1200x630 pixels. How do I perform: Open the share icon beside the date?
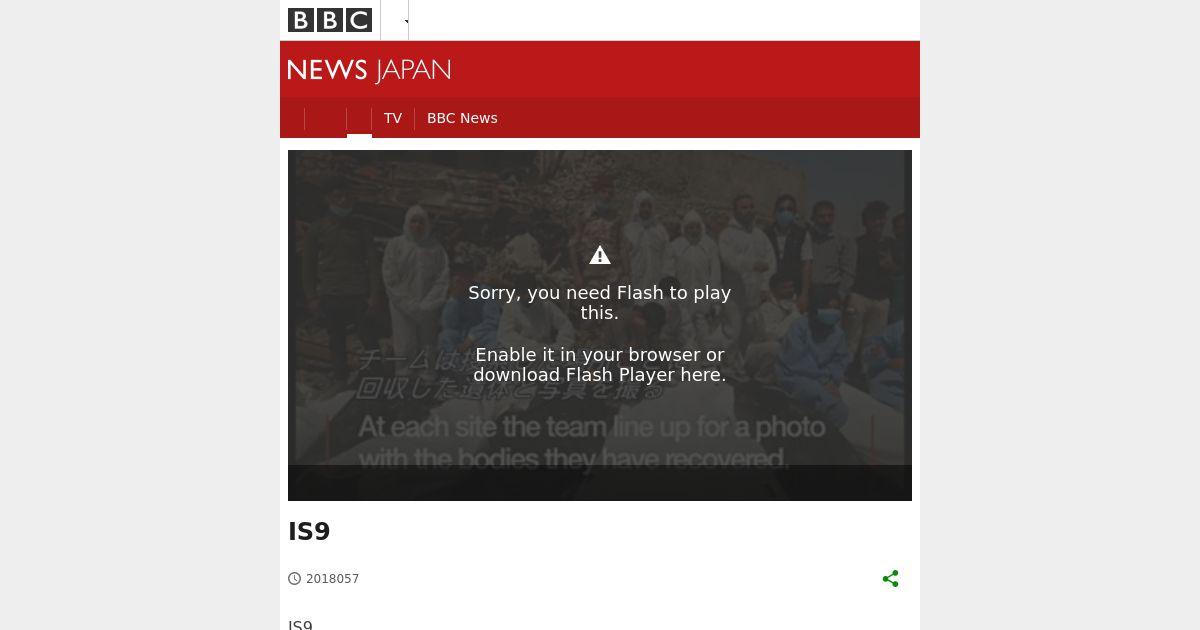891,579
